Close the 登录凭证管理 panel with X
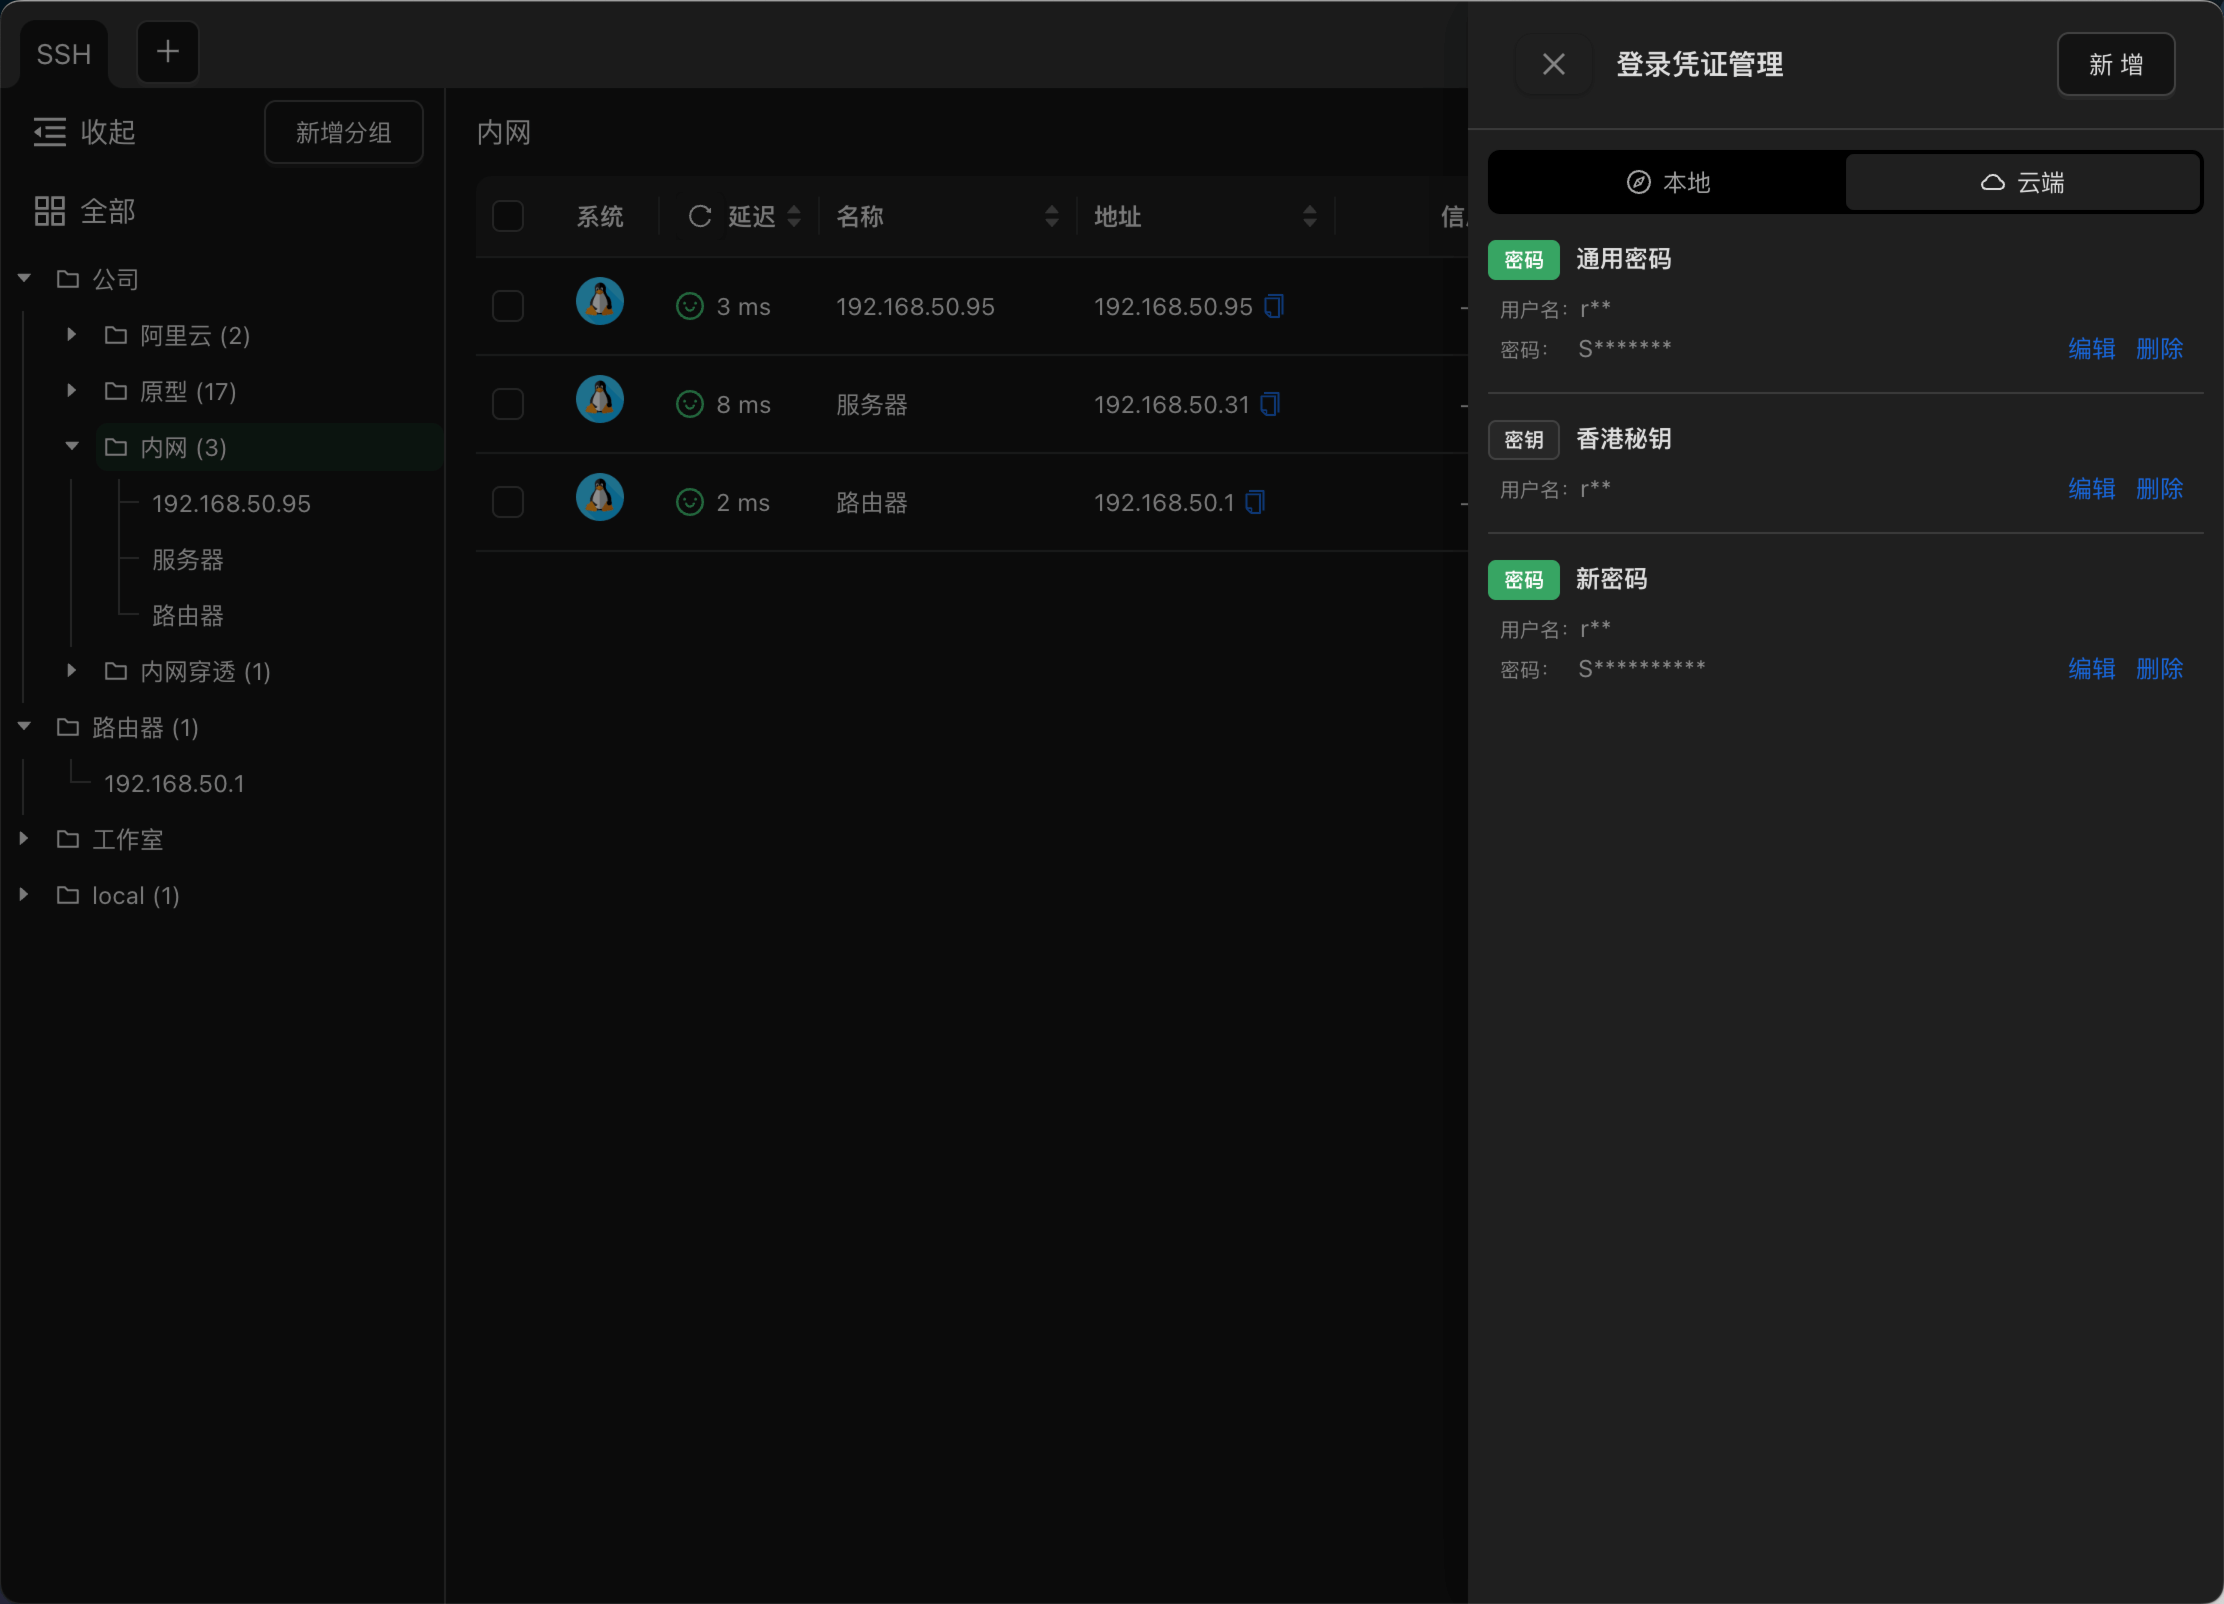Image resolution: width=2224 pixels, height=1604 pixels. [x=1553, y=65]
